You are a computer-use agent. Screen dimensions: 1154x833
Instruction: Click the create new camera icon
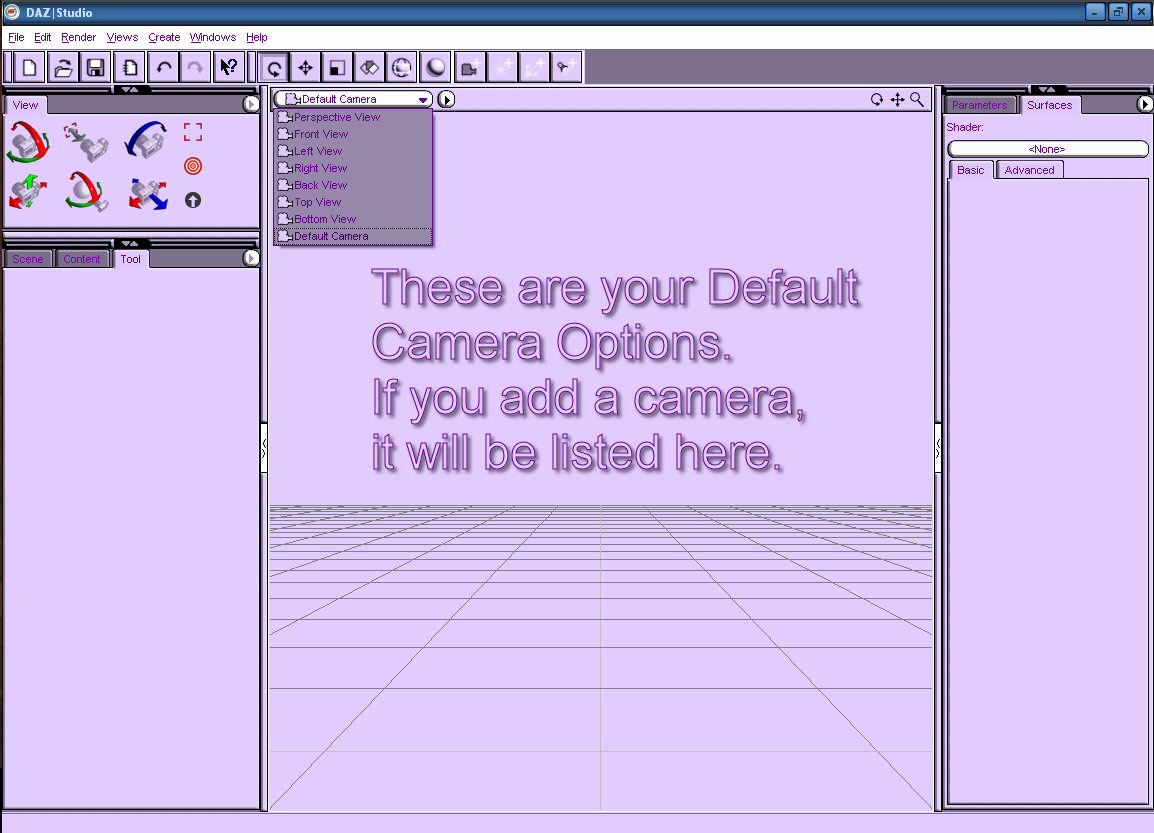(470, 68)
